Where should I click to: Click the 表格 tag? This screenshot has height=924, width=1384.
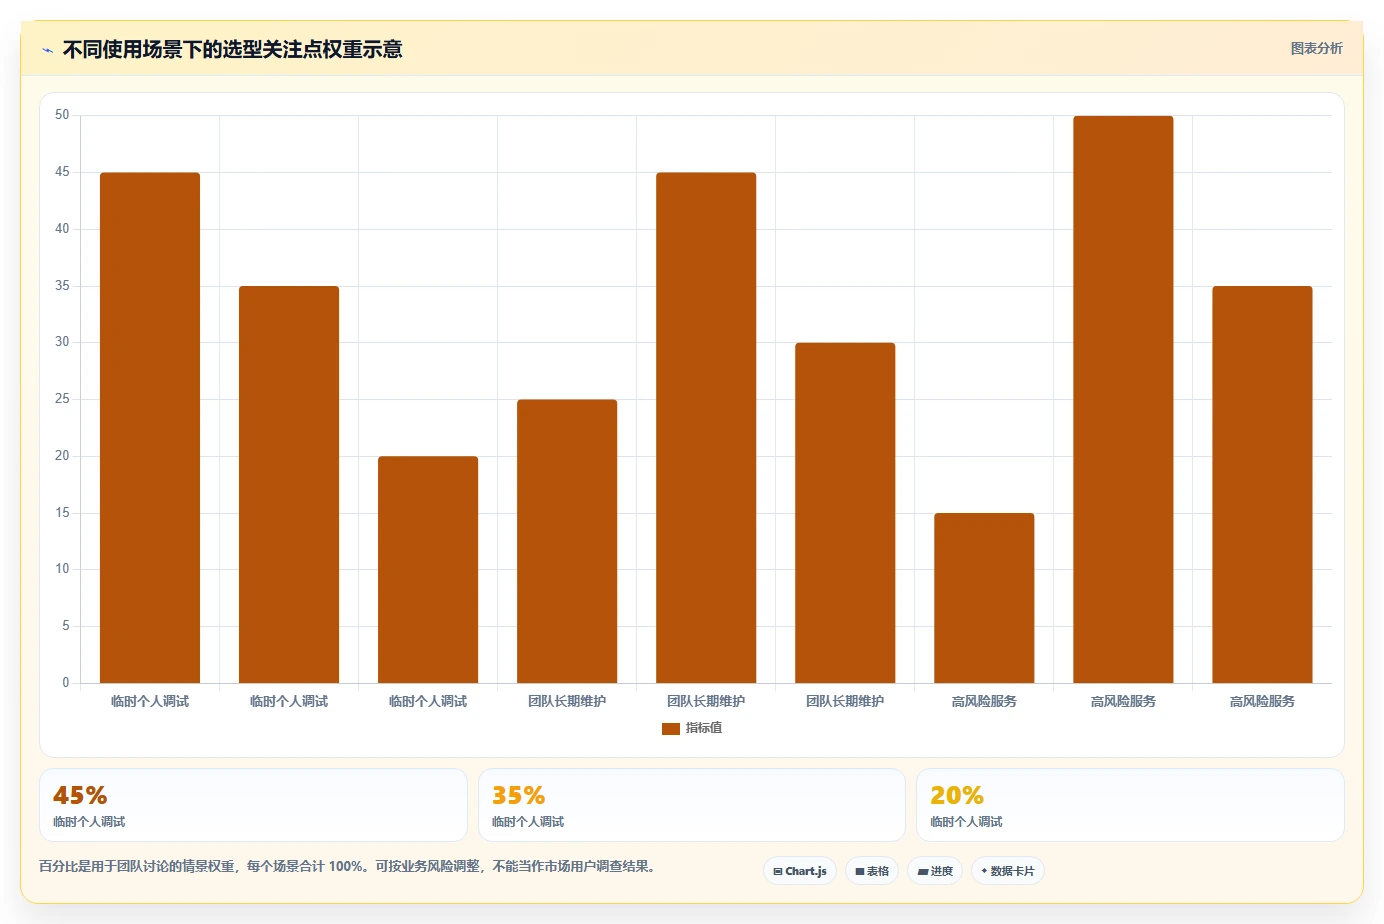[872, 871]
